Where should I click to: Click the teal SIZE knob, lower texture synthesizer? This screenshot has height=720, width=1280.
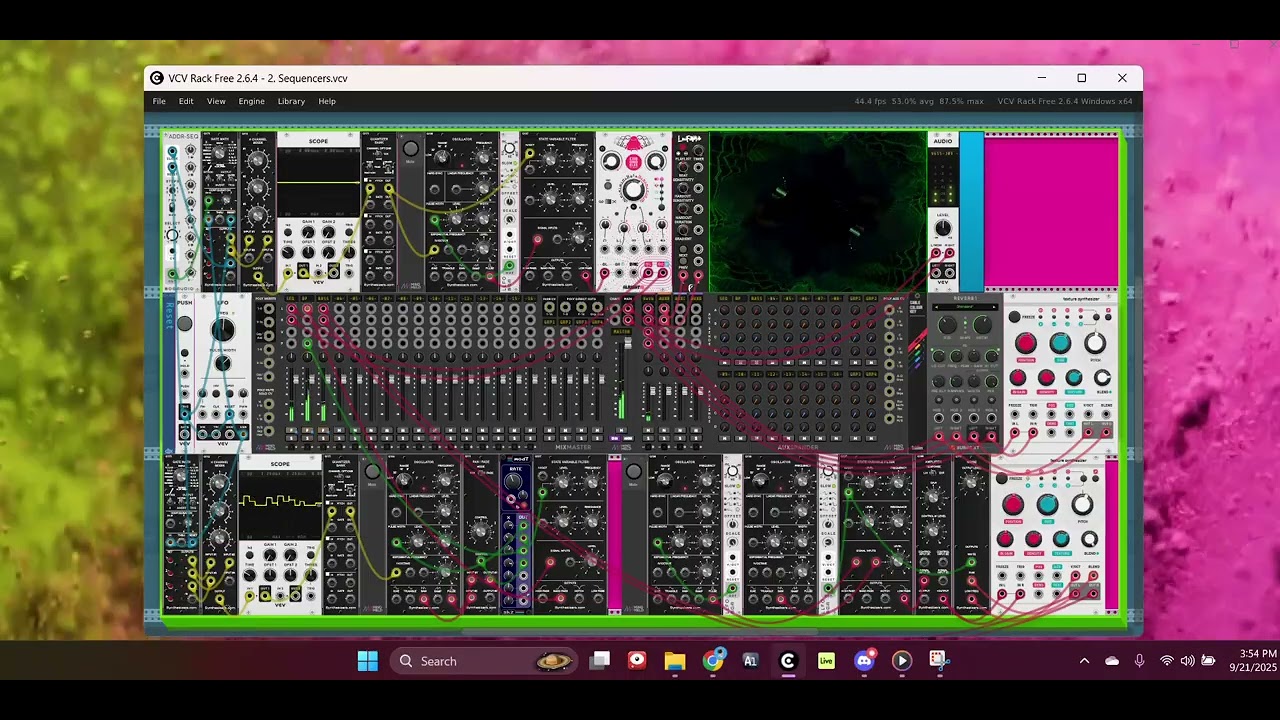[x=1047, y=505]
